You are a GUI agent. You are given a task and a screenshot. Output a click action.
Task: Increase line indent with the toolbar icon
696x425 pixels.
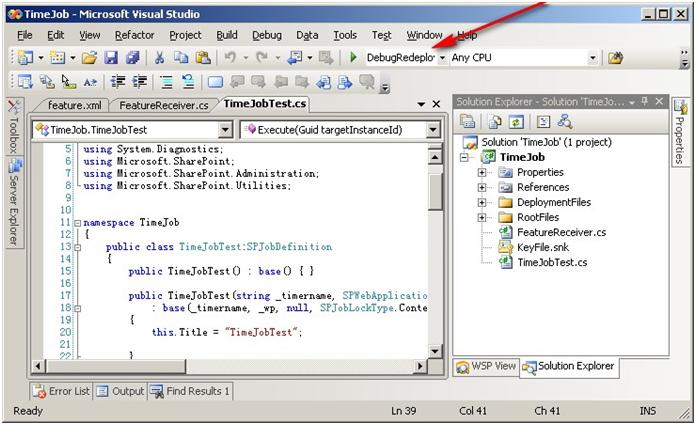coord(140,82)
